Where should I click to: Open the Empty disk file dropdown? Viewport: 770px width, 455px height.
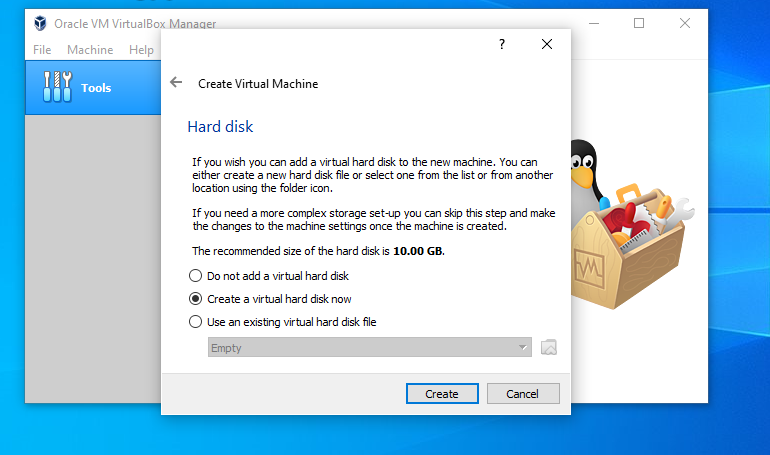[370, 348]
